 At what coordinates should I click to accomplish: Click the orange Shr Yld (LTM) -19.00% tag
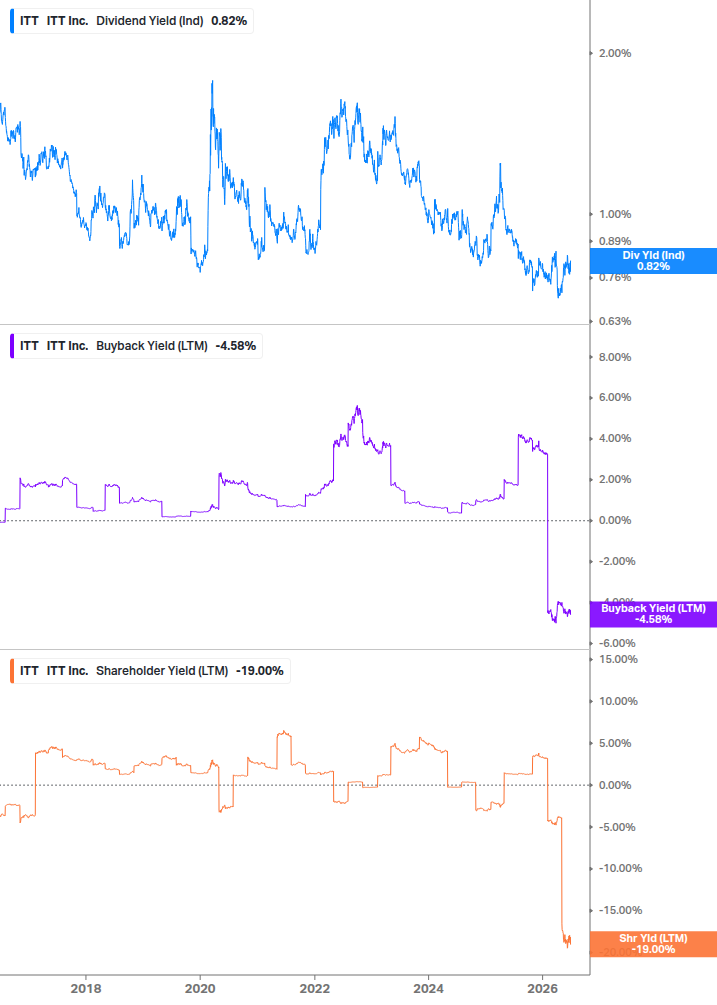(653, 943)
